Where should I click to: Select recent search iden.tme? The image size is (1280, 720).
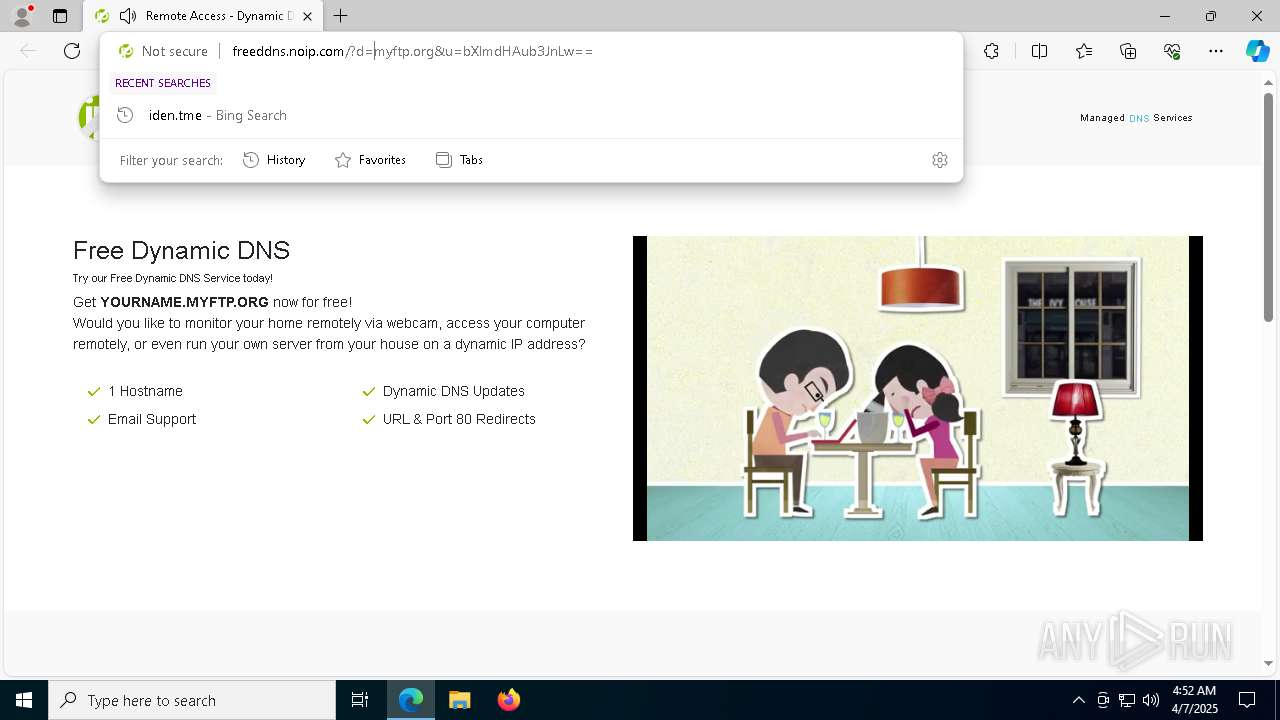click(x=531, y=115)
